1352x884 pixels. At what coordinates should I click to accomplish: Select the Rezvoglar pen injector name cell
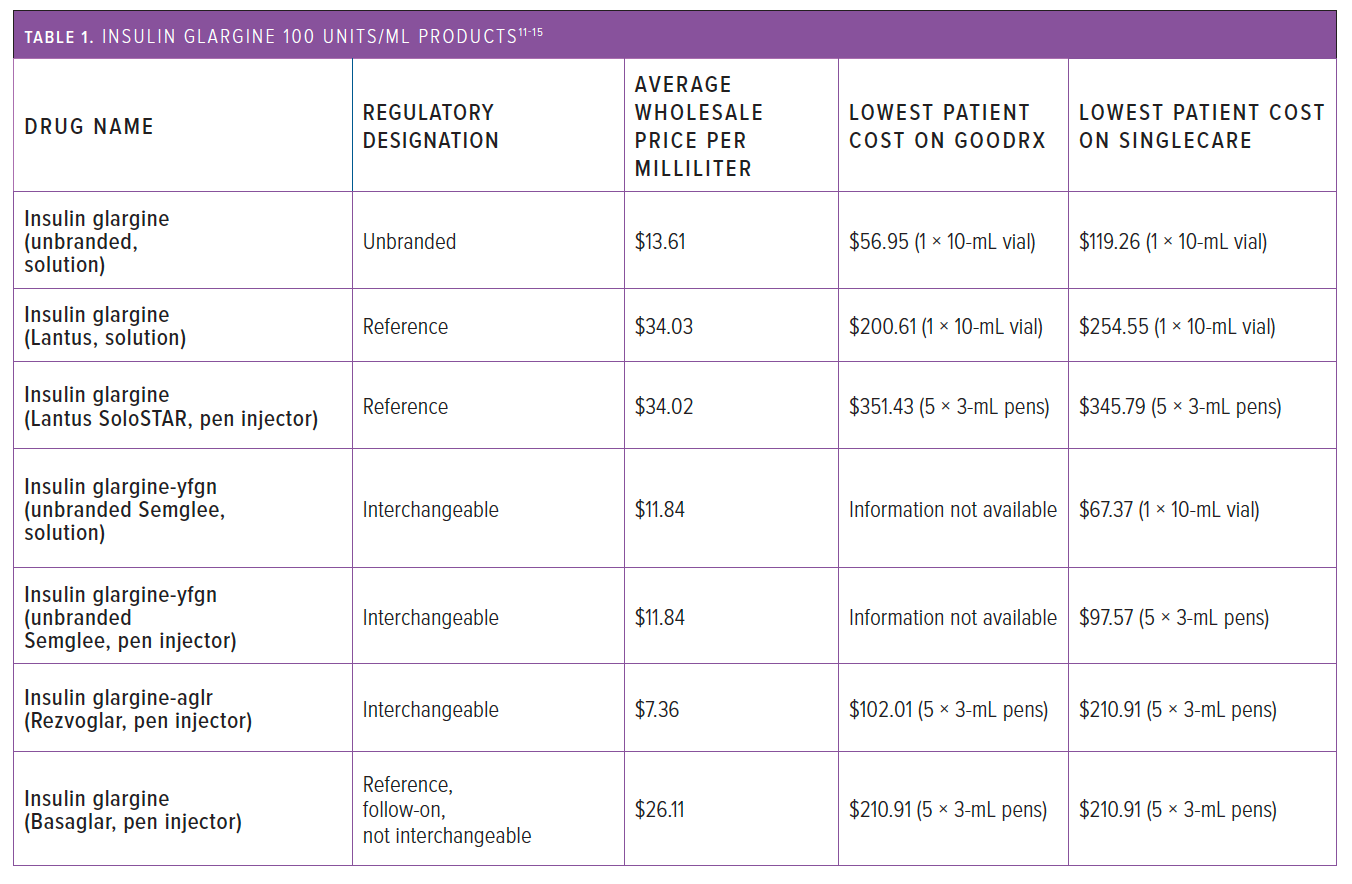click(x=138, y=710)
